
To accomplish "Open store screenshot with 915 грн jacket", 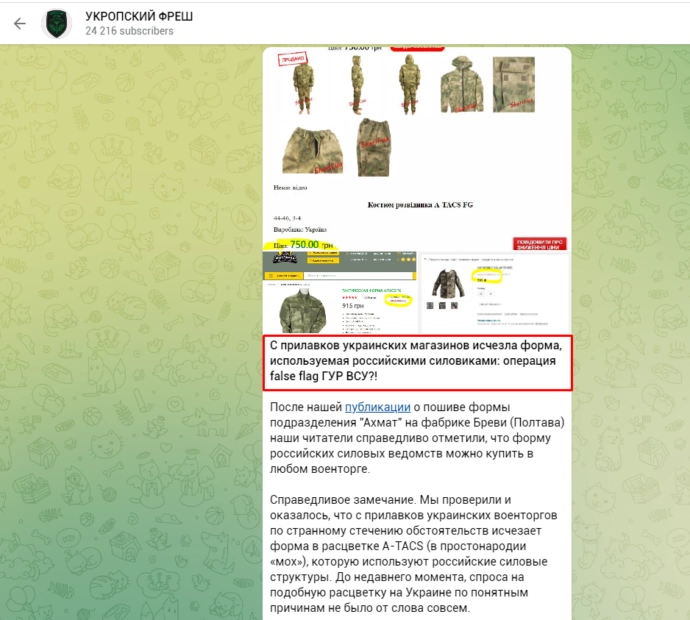I will tap(340, 292).
